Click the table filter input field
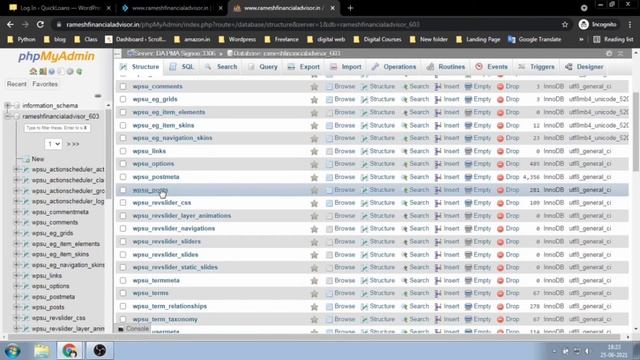This screenshot has width=640, height=360. pyautogui.click(x=57, y=128)
